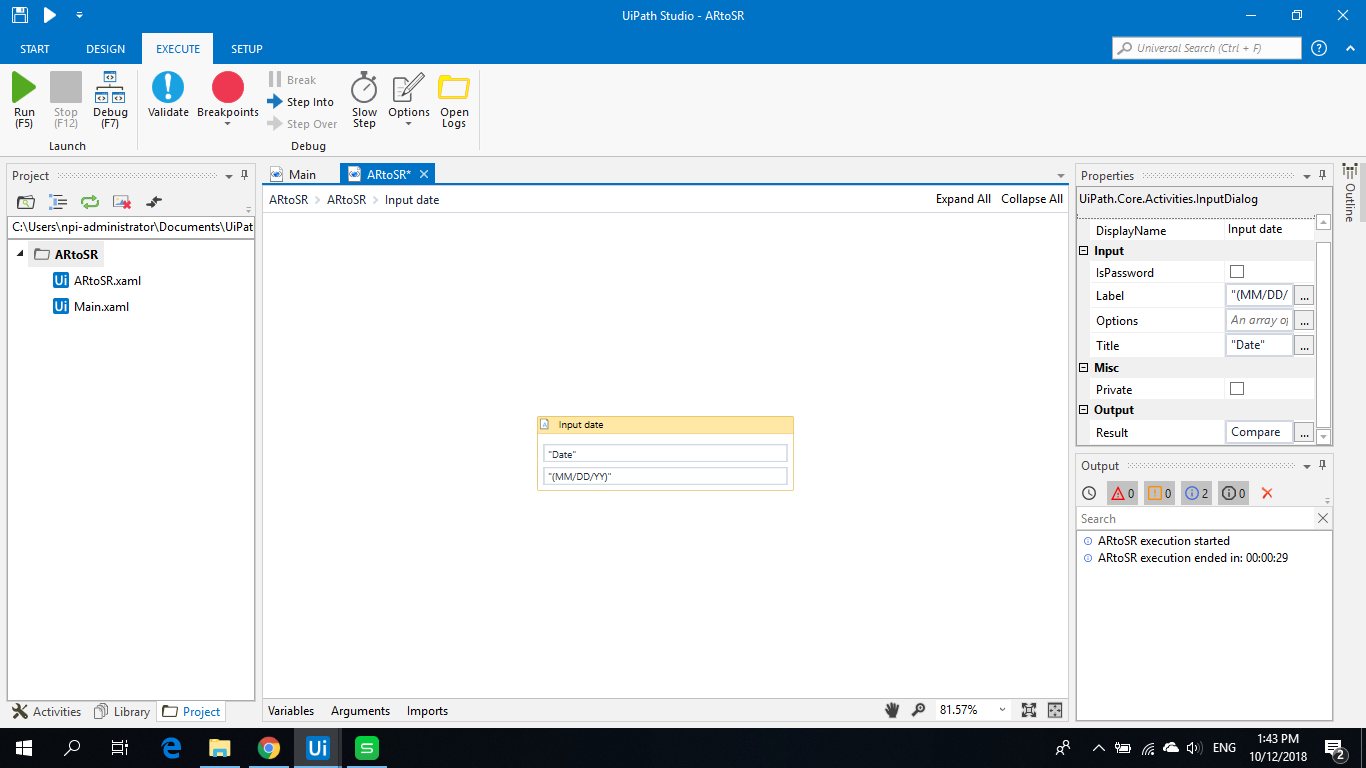Toggle the Slow Step stopwatch
Screen dimensions: 1366x768
[x=364, y=99]
